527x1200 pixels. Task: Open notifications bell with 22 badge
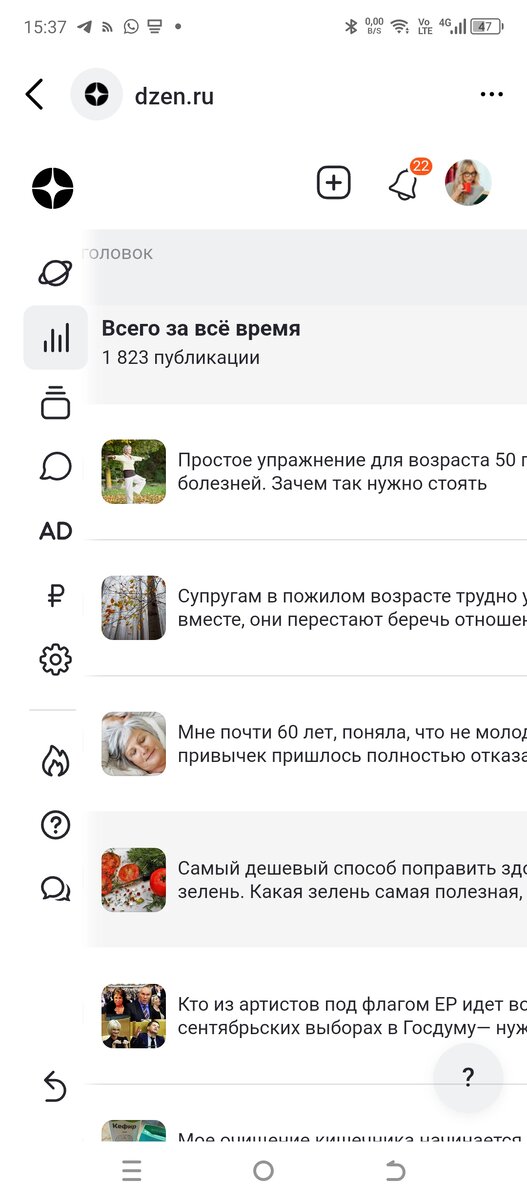click(x=404, y=183)
